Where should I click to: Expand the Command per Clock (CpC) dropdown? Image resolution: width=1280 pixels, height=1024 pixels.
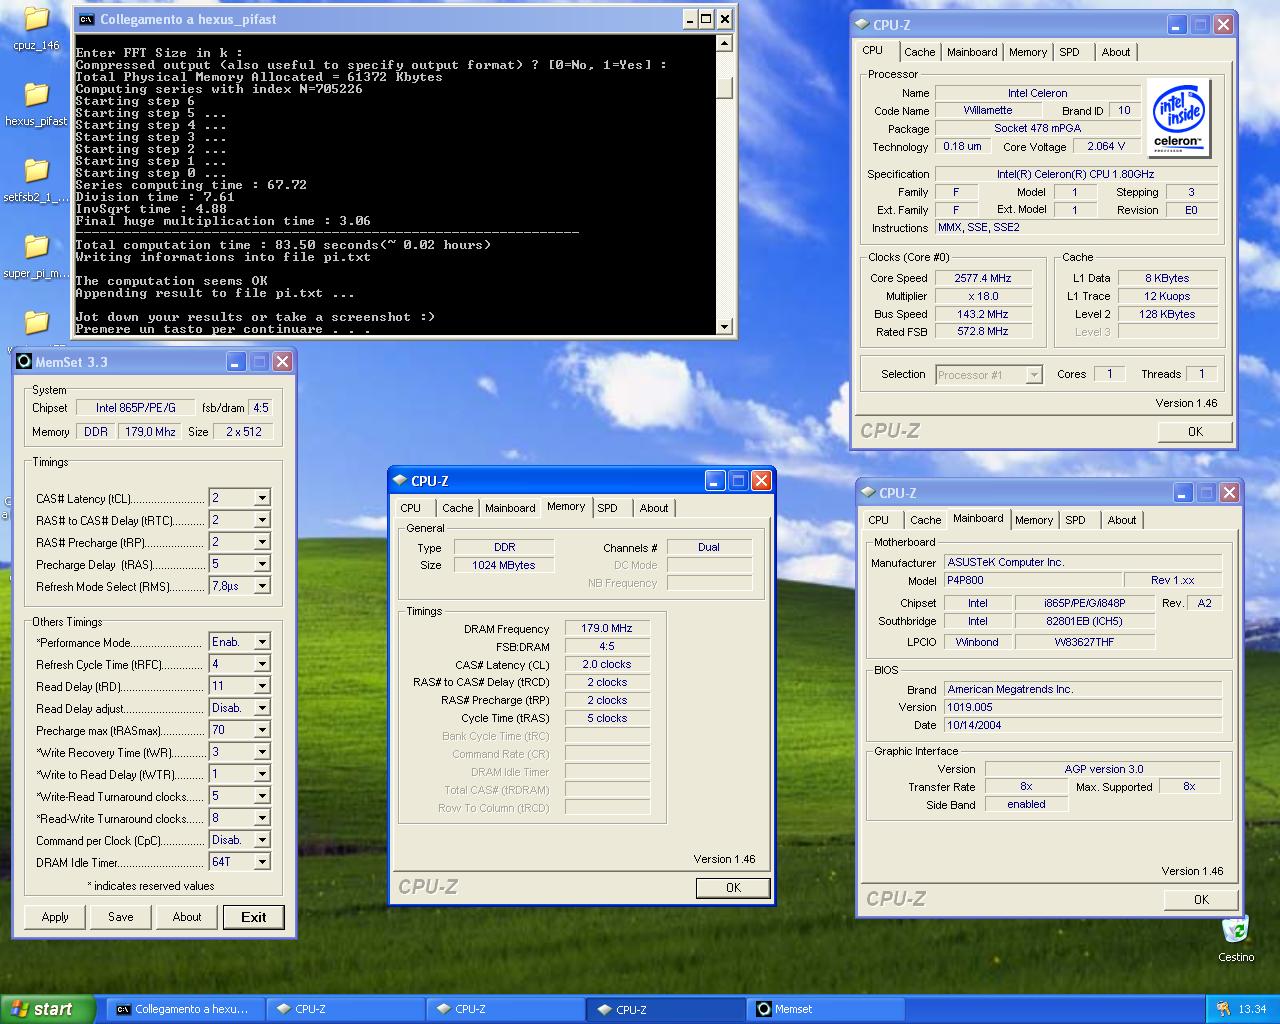(262, 840)
